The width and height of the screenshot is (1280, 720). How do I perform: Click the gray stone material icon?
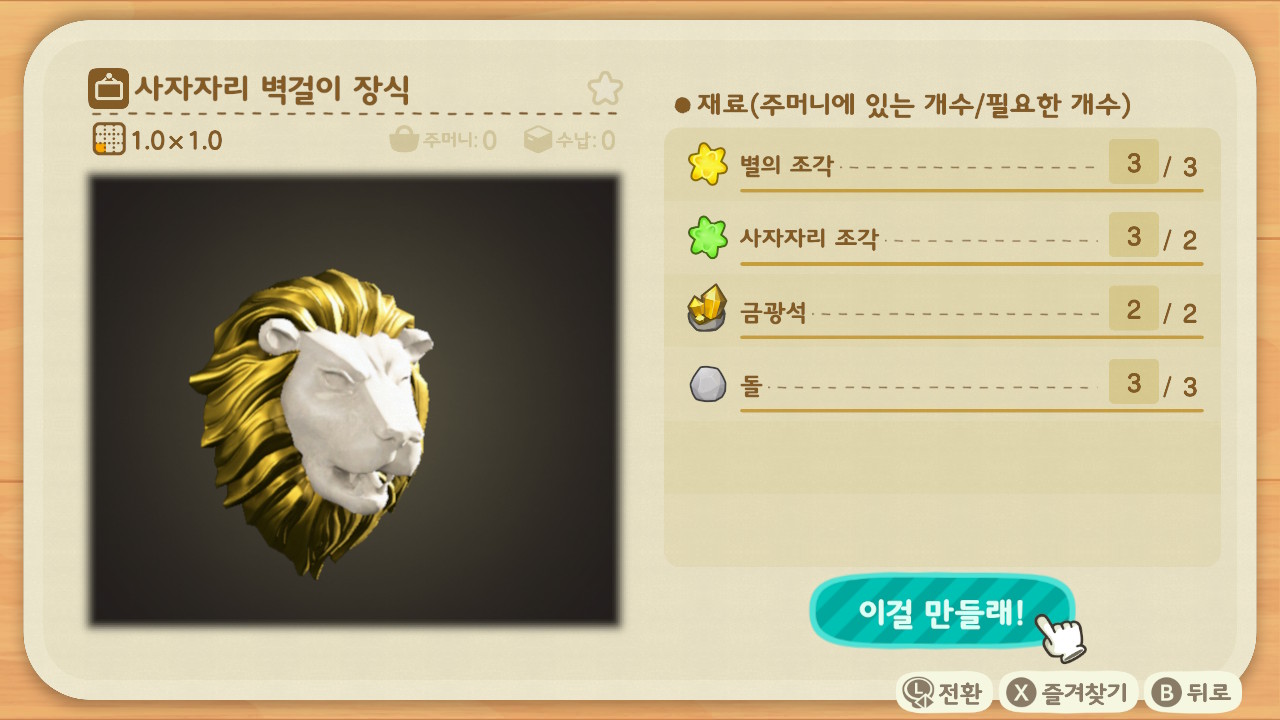point(708,384)
